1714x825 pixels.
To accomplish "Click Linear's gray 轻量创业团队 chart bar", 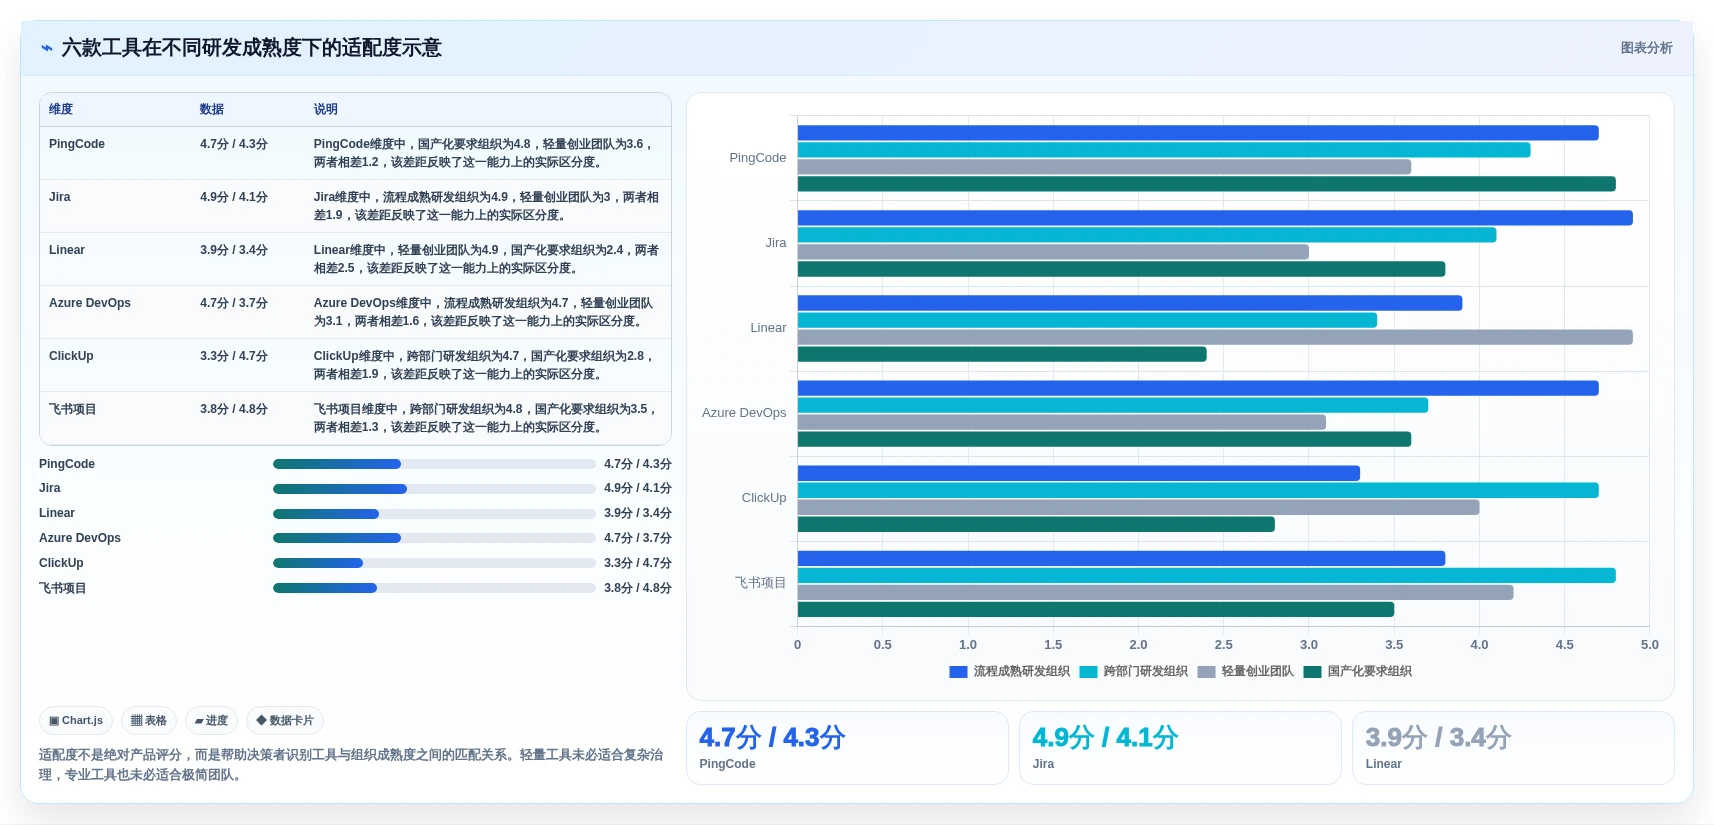I will [x=1215, y=337].
